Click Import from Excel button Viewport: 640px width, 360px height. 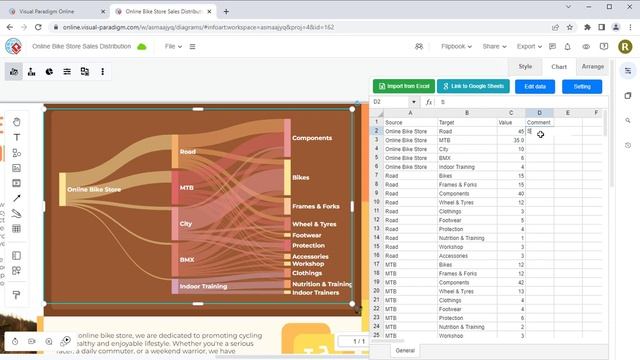coord(404,87)
